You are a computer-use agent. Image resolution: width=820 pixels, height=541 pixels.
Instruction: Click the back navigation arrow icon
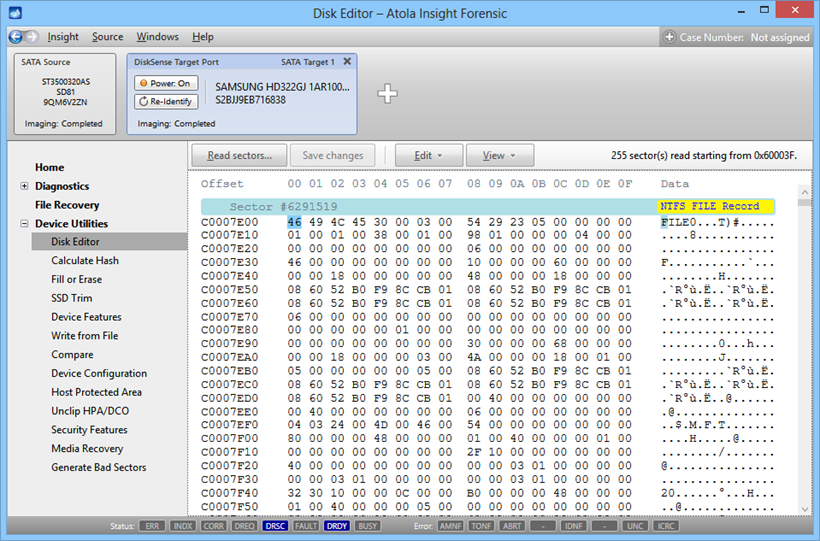pyautogui.click(x=16, y=37)
